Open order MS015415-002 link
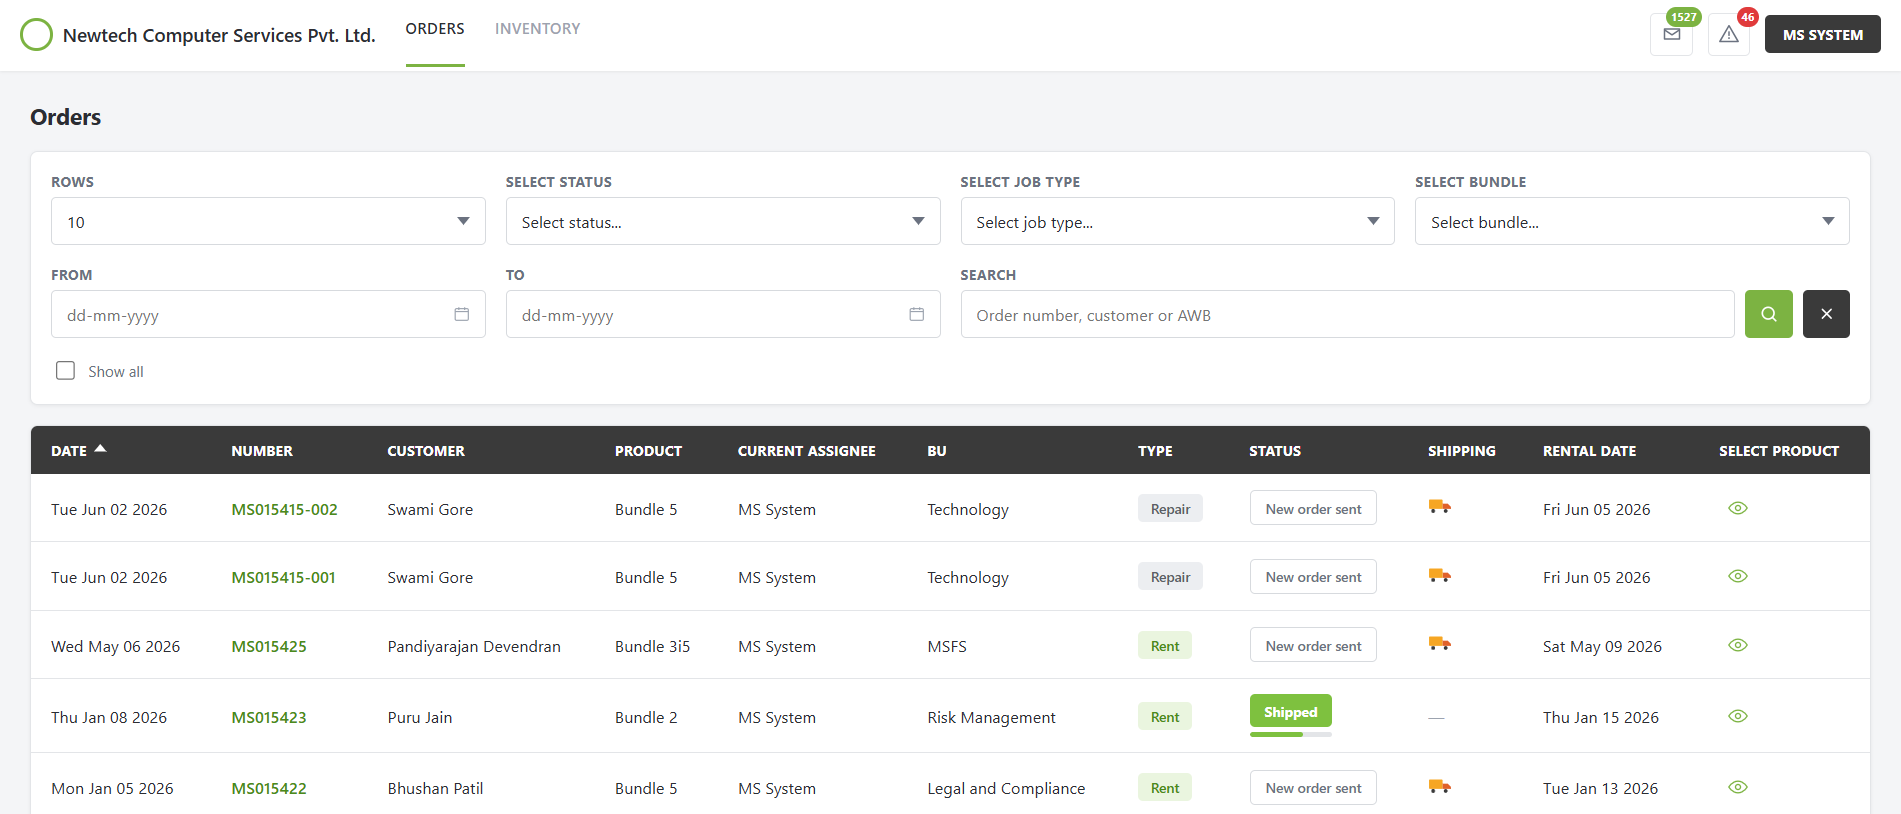Image resolution: width=1901 pixels, height=814 pixels. (x=284, y=509)
